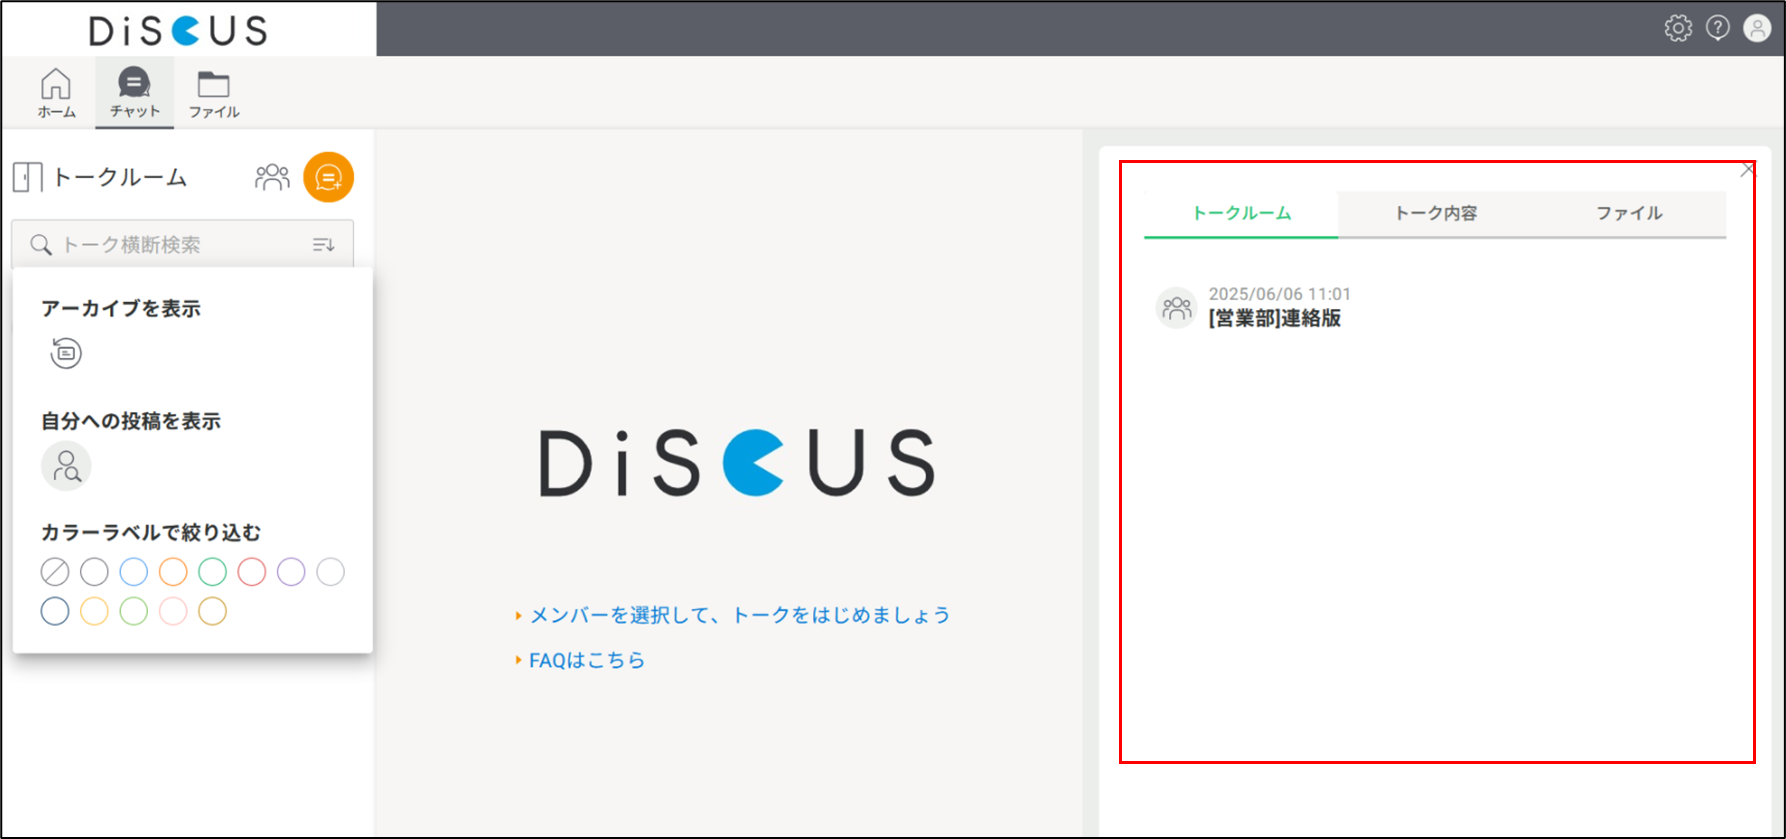Image resolution: width=1786 pixels, height=839 pixels.
Task: Switch to ファイル tab in search results
Action: [x=1629, y=213]
